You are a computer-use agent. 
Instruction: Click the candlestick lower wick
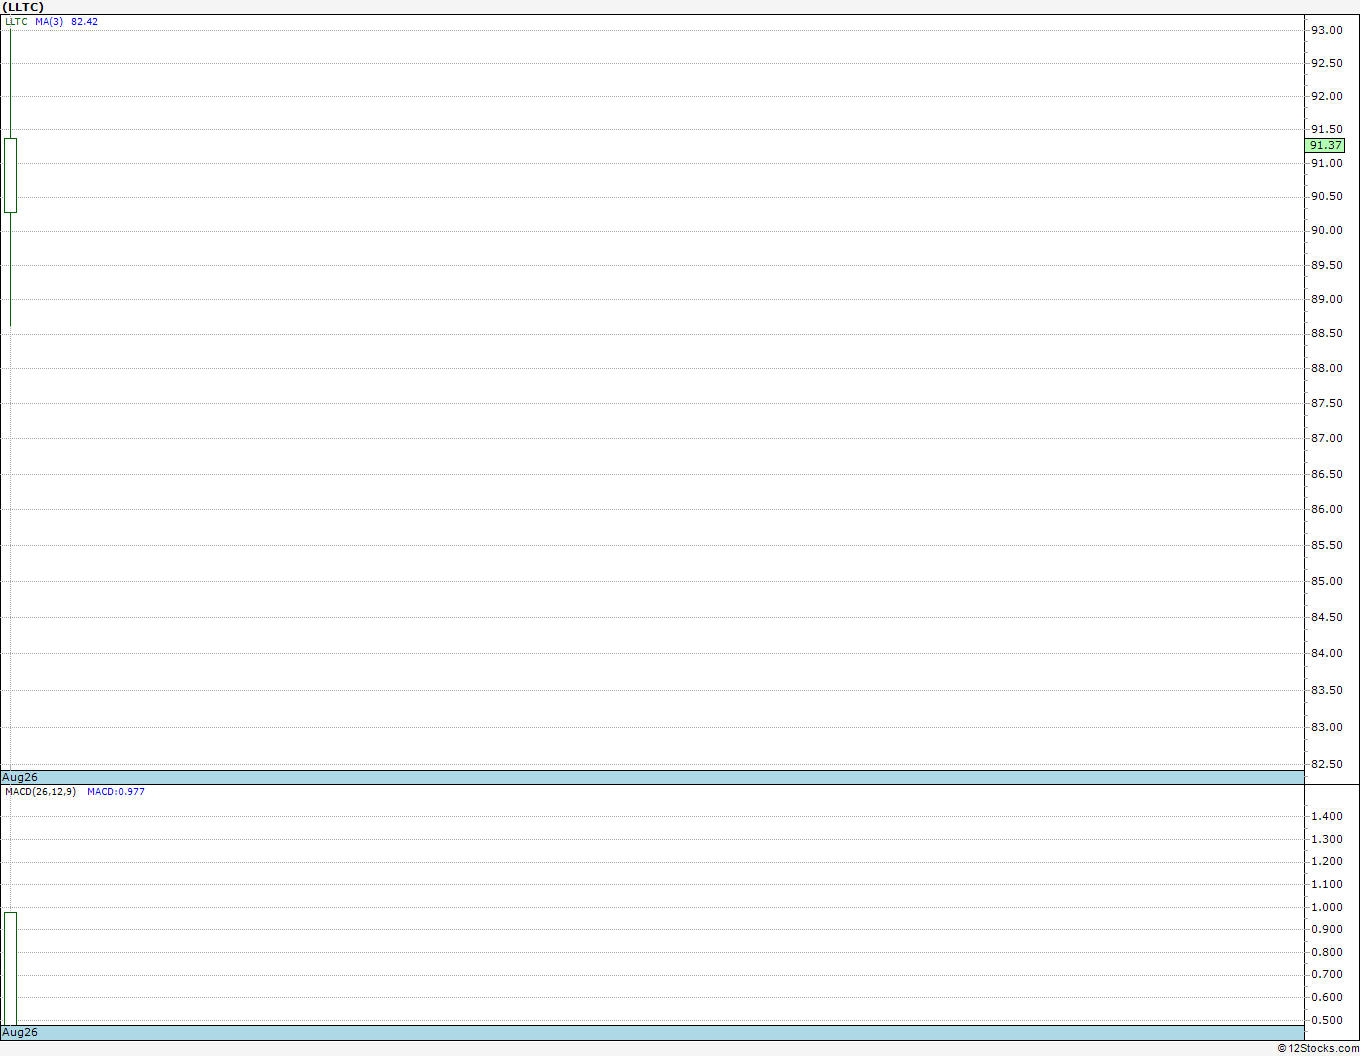pos(10,269)
